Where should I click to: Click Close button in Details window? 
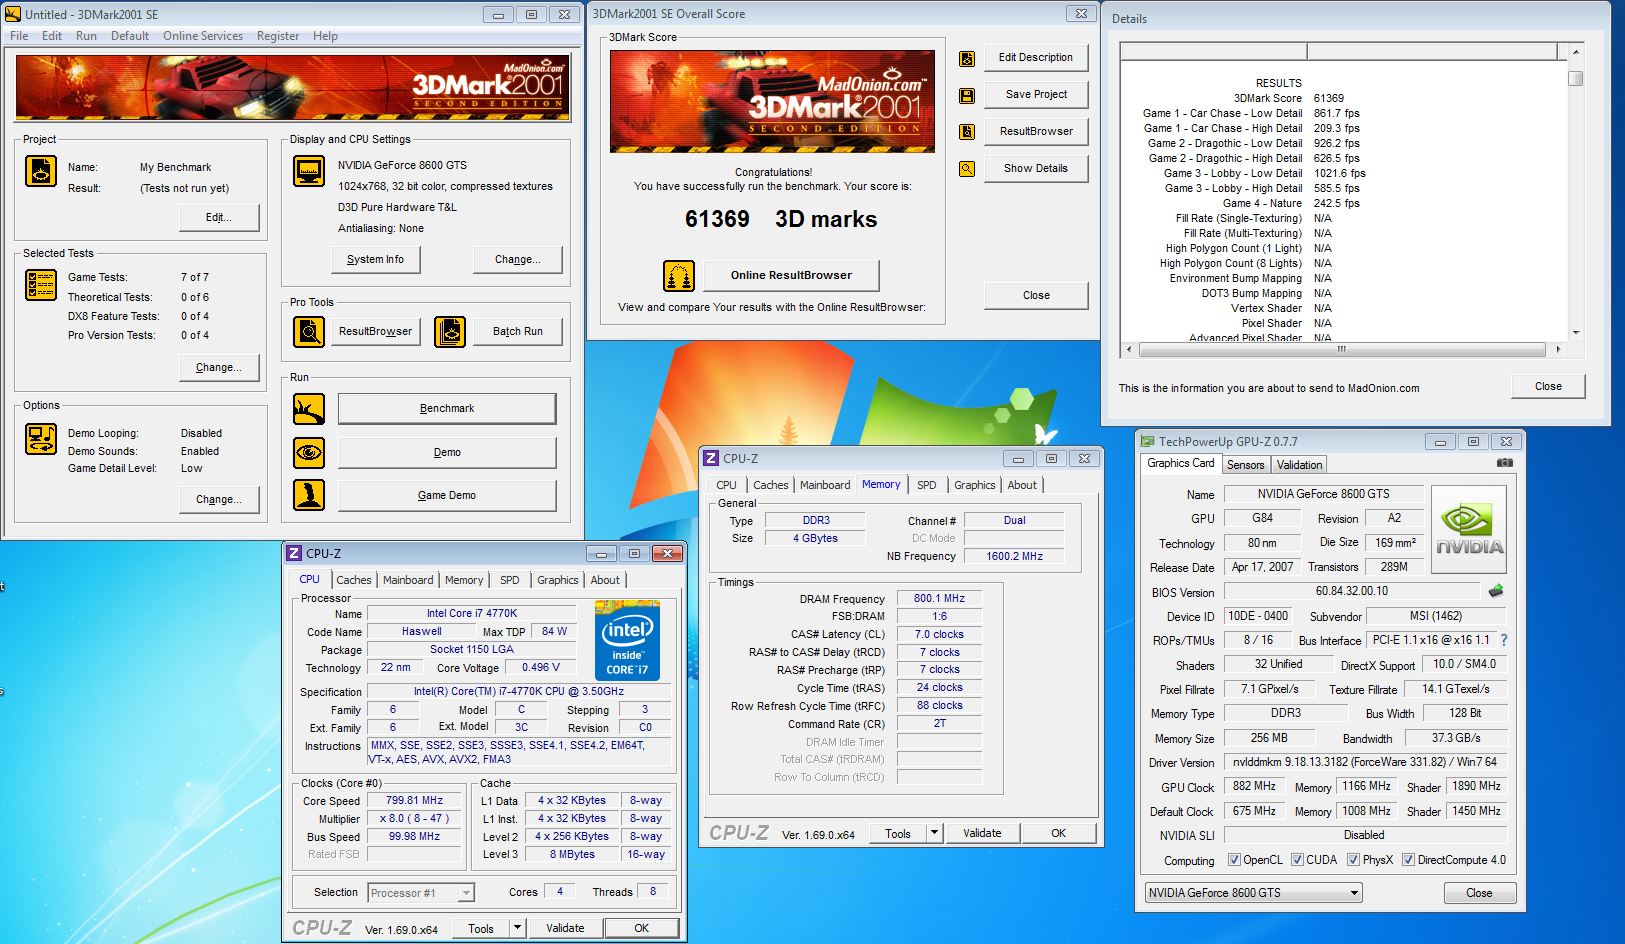(1548, 386)
